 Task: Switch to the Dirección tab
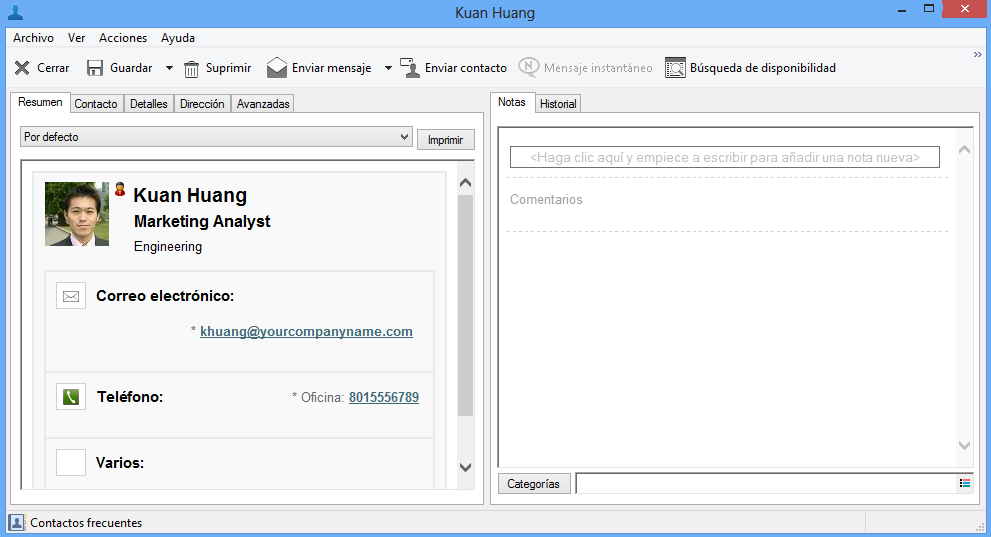click(x=202, y=104)
